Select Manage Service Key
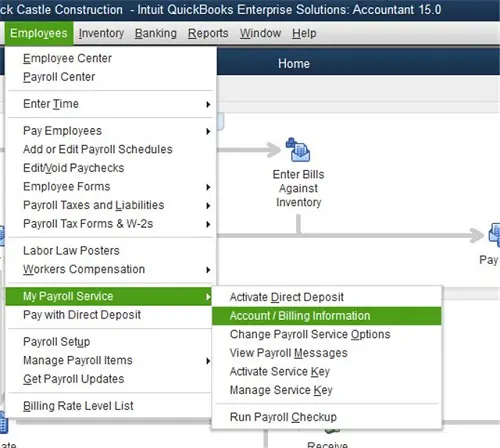The height and width of the screenshot is (448, 500). point(327,390)
